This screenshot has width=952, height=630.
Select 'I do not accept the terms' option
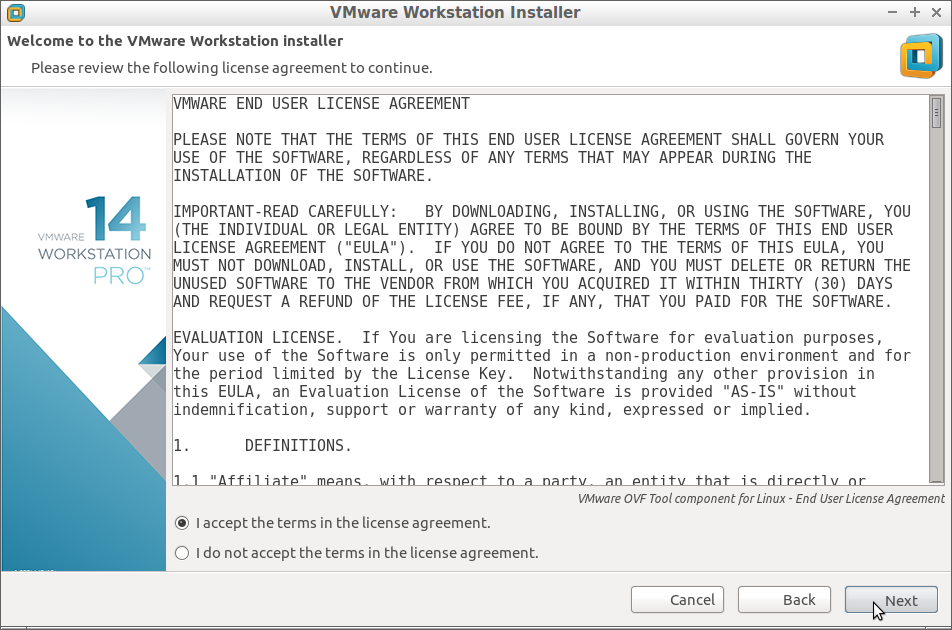pyautogui.click(x=182, y=553)
